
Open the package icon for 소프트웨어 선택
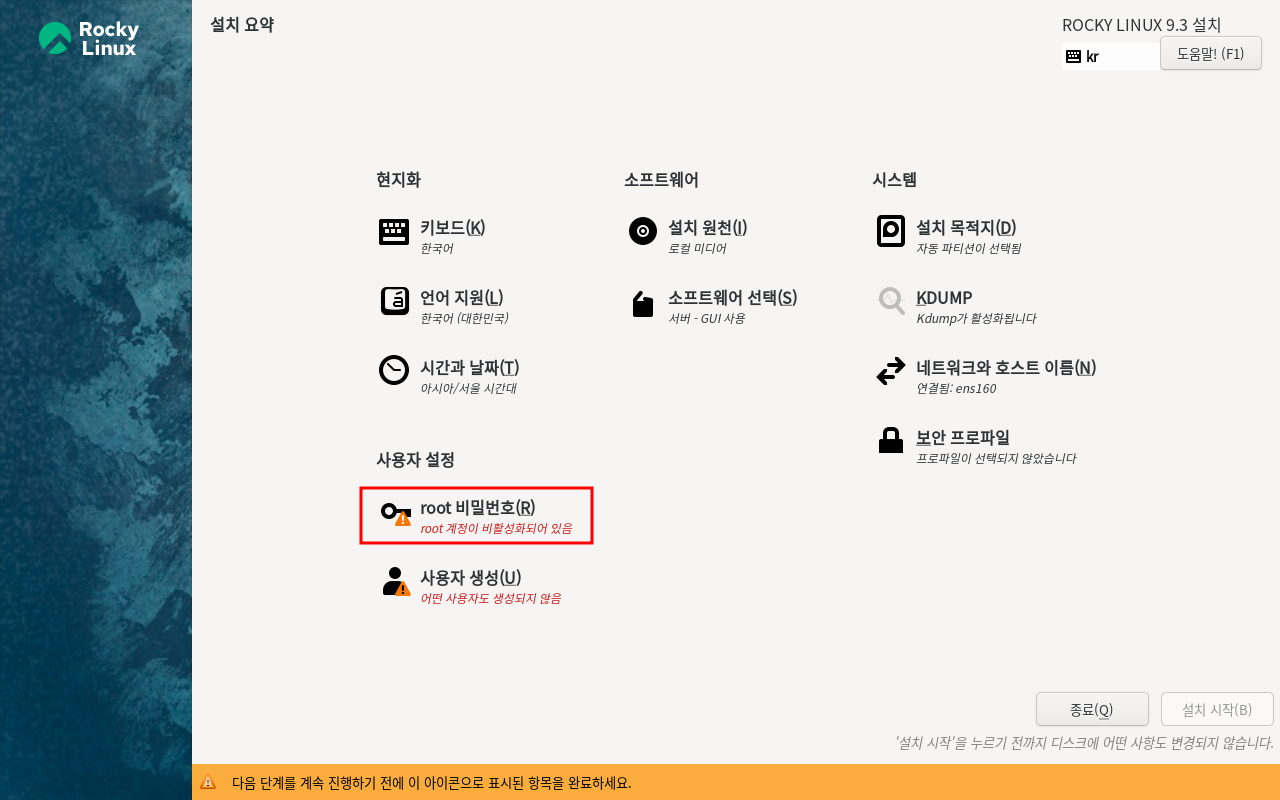[643, 304]
